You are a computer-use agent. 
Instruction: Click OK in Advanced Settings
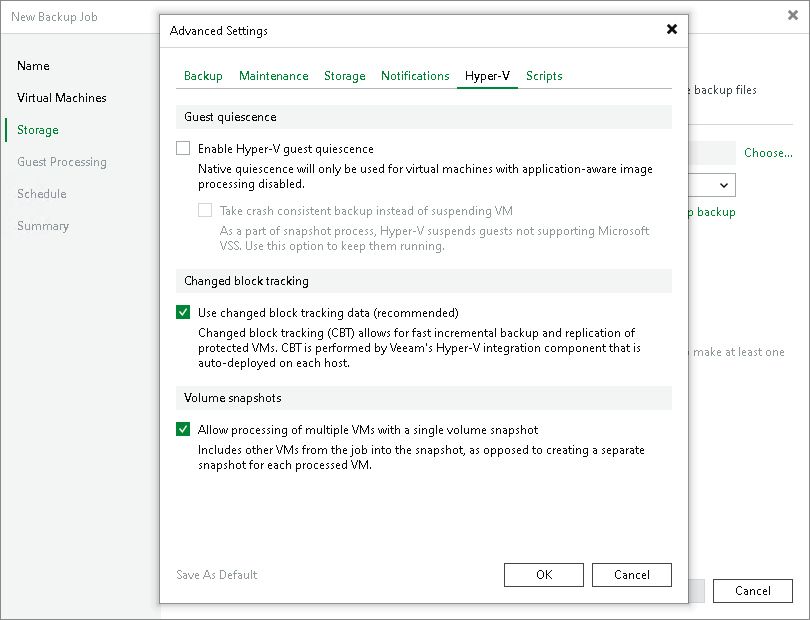coord(544,575)
